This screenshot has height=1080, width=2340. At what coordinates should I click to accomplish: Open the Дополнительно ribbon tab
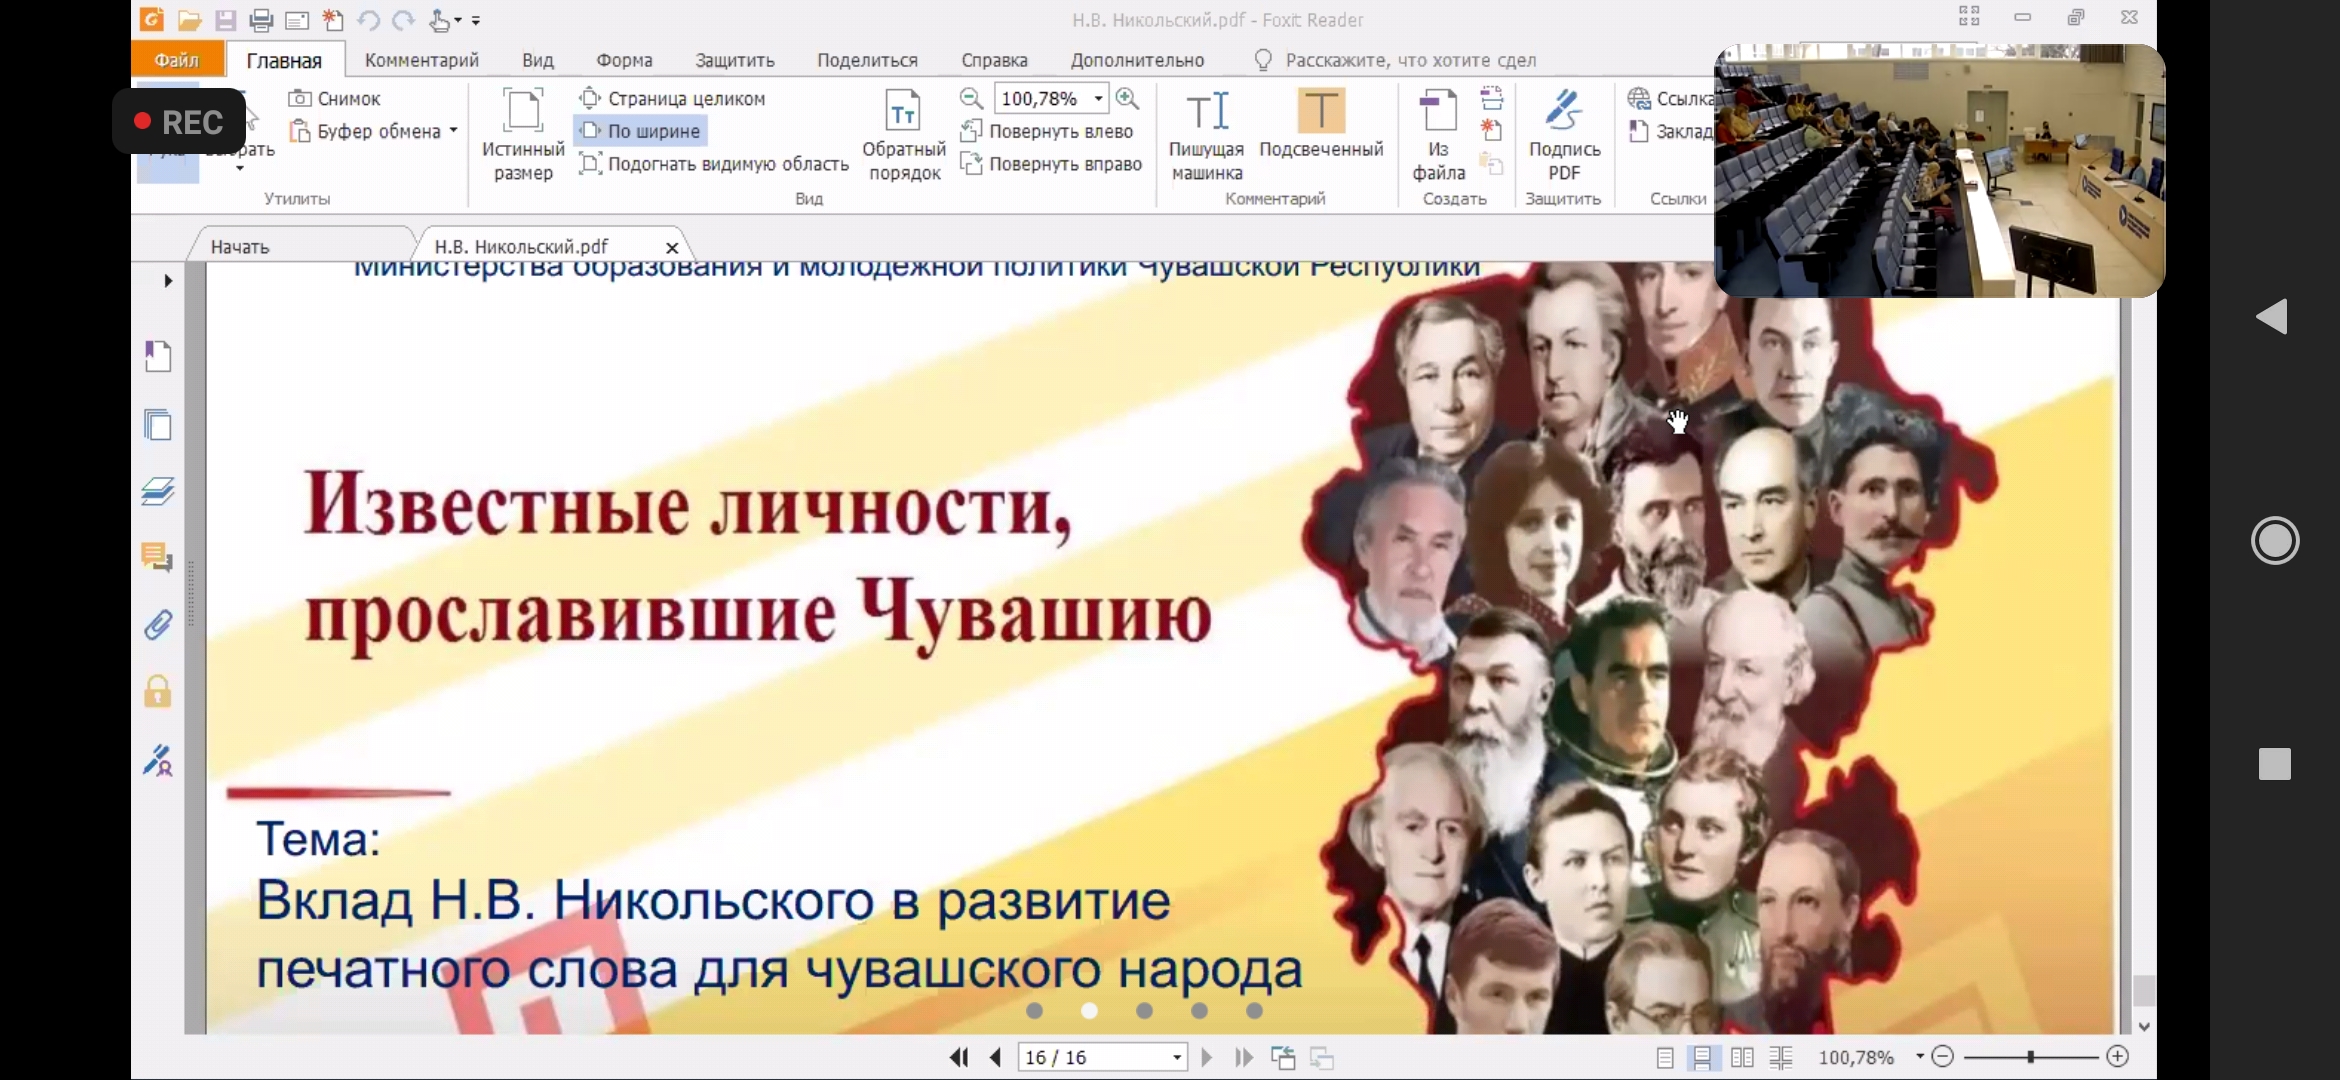pos(1137,60)
